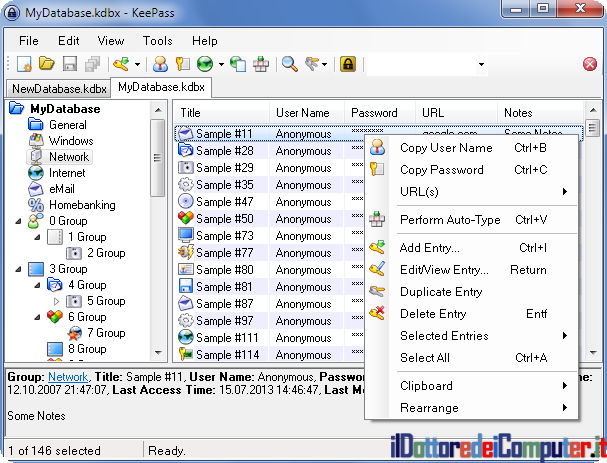
Task: Open the URL(s) submenu
Action: (472, 192)
